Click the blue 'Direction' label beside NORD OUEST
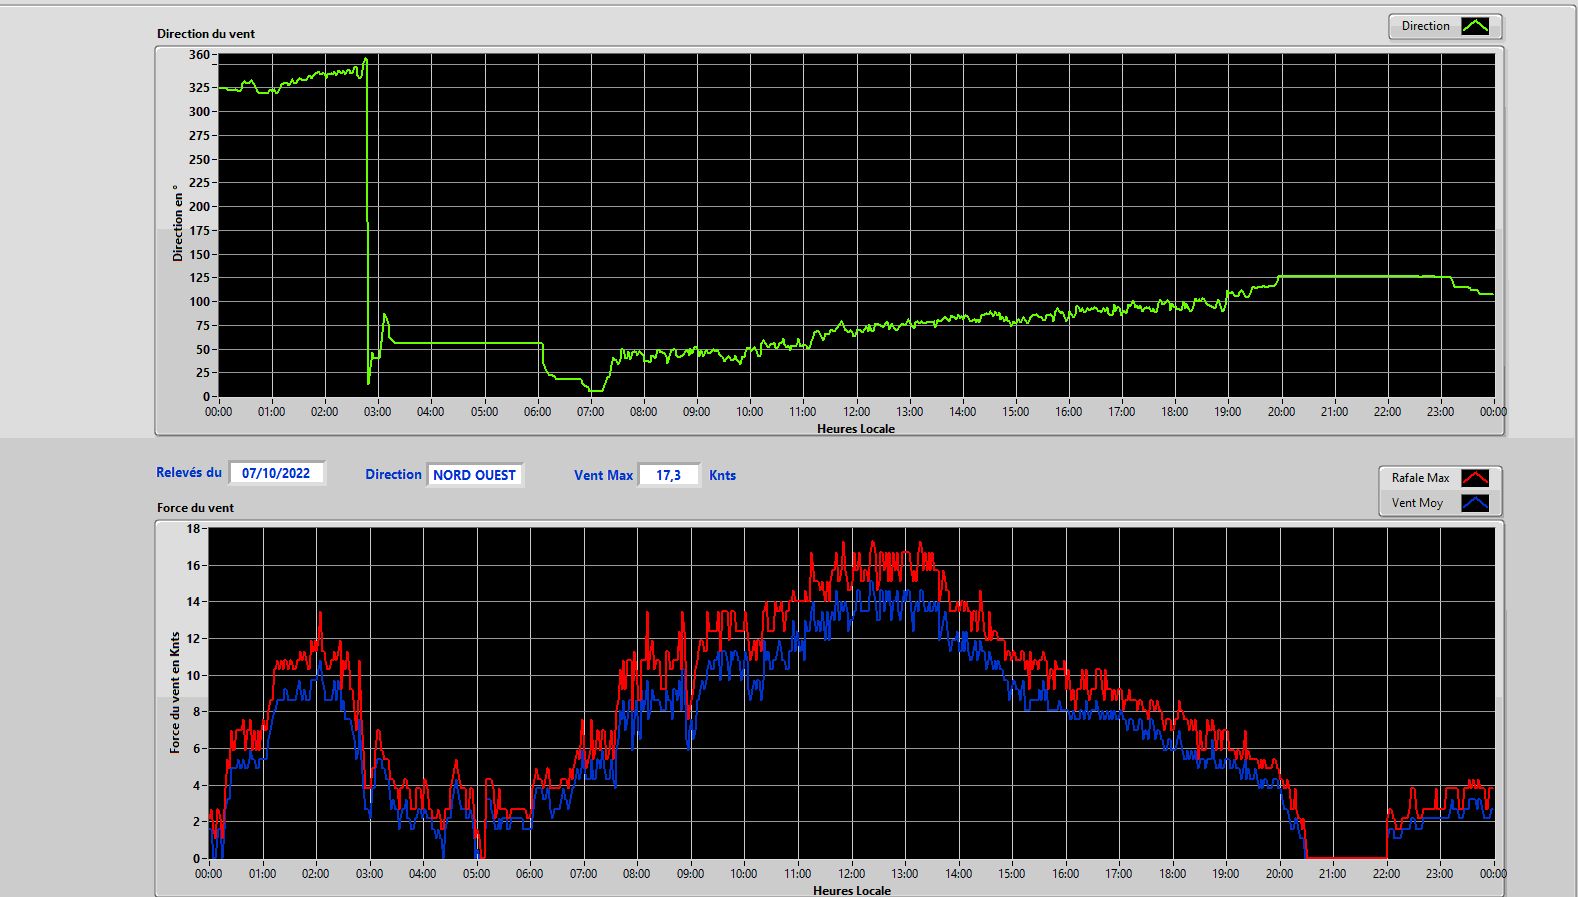1578x897 pixels. click(393, 474)
